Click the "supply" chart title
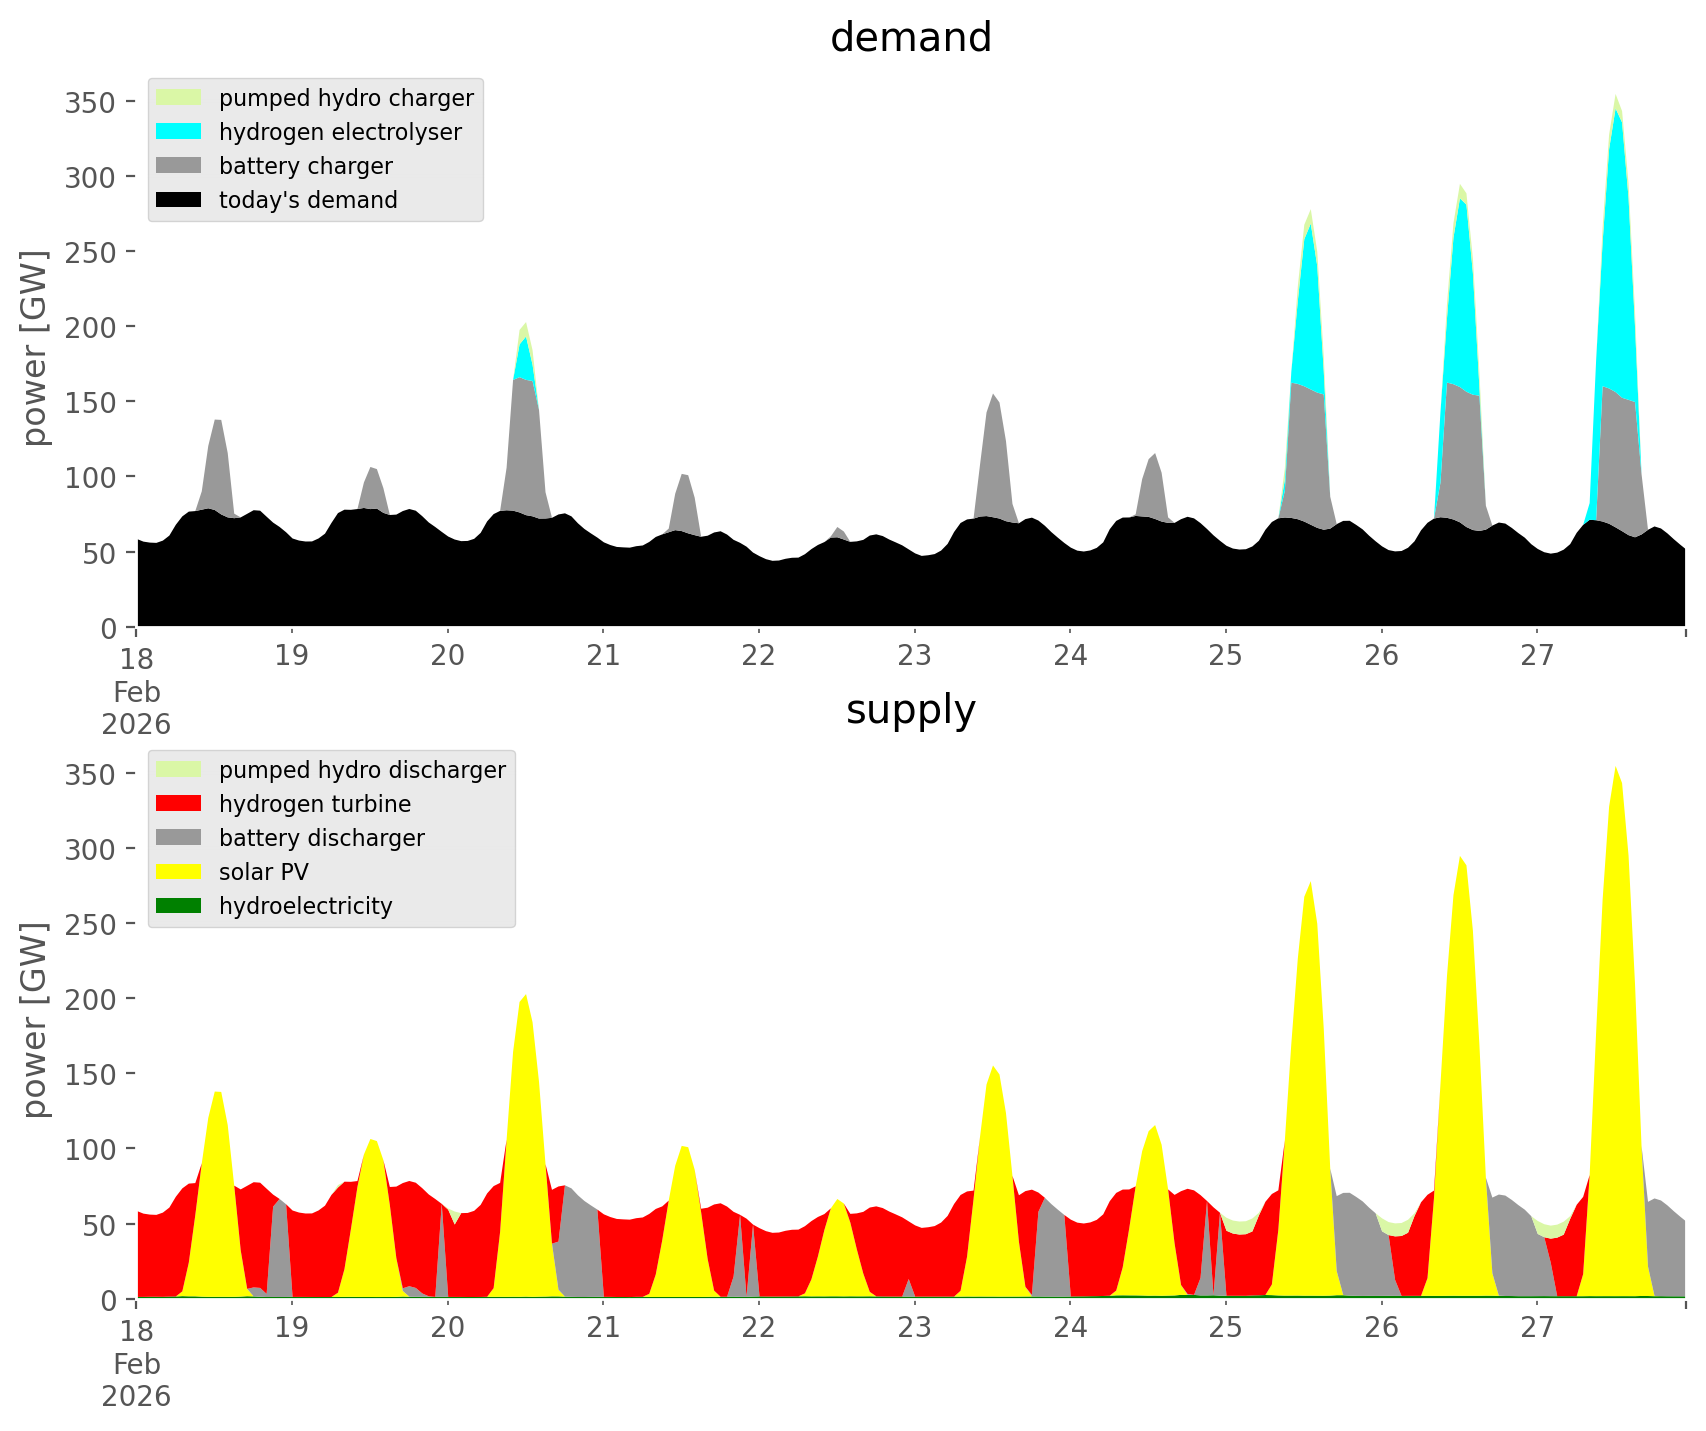 (x=910, y=710)
